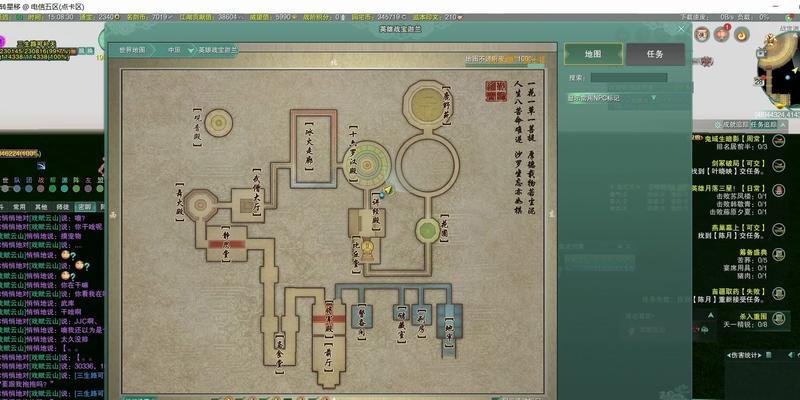Viewport: 800px width, 400px height.
Task: Collapse the quest tracker with the up arrow
Action: coord(782,124)
